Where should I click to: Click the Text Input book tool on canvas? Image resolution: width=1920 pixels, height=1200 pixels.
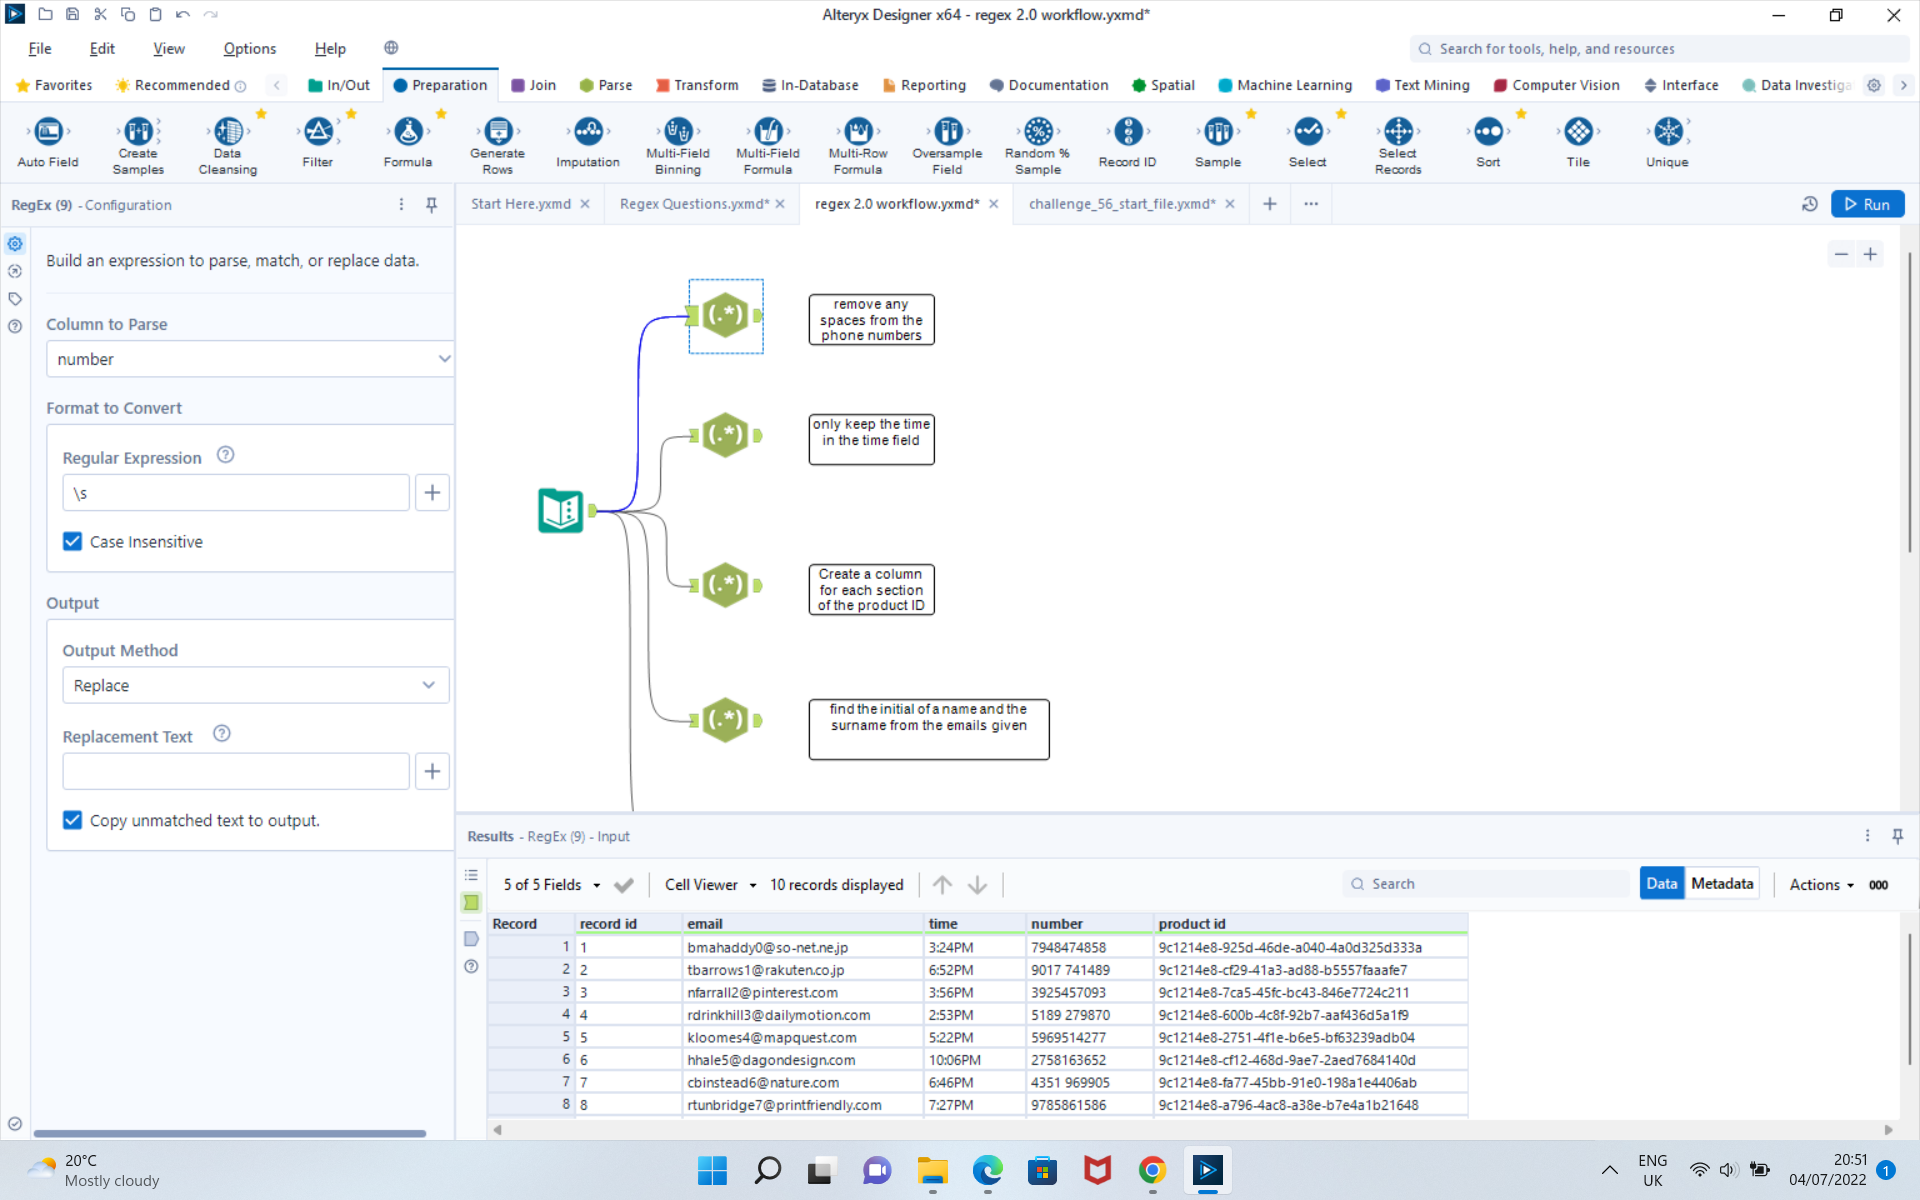(561, 511)
